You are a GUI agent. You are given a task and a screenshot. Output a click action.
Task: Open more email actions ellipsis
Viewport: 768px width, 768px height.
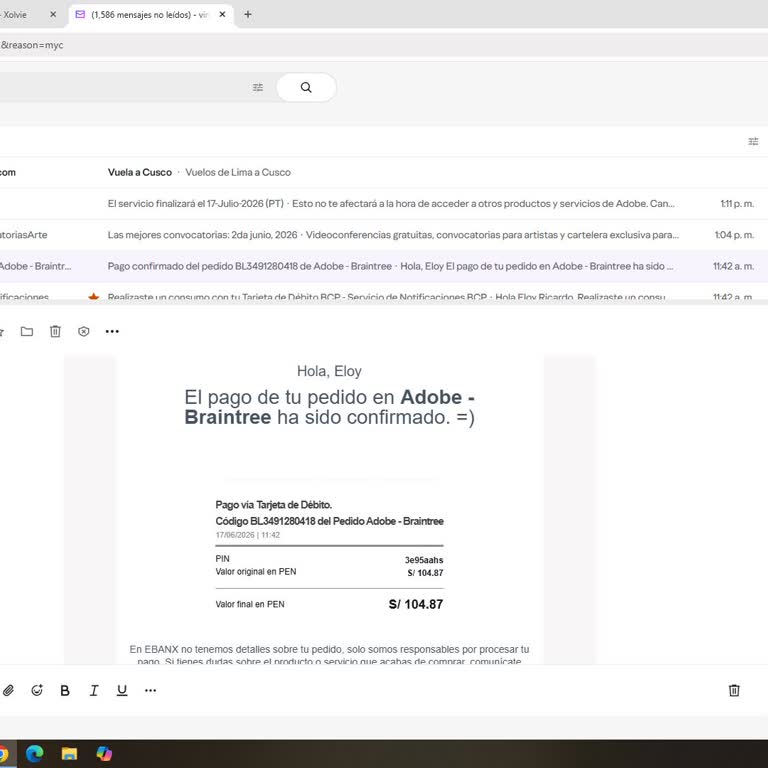[112, 332]
